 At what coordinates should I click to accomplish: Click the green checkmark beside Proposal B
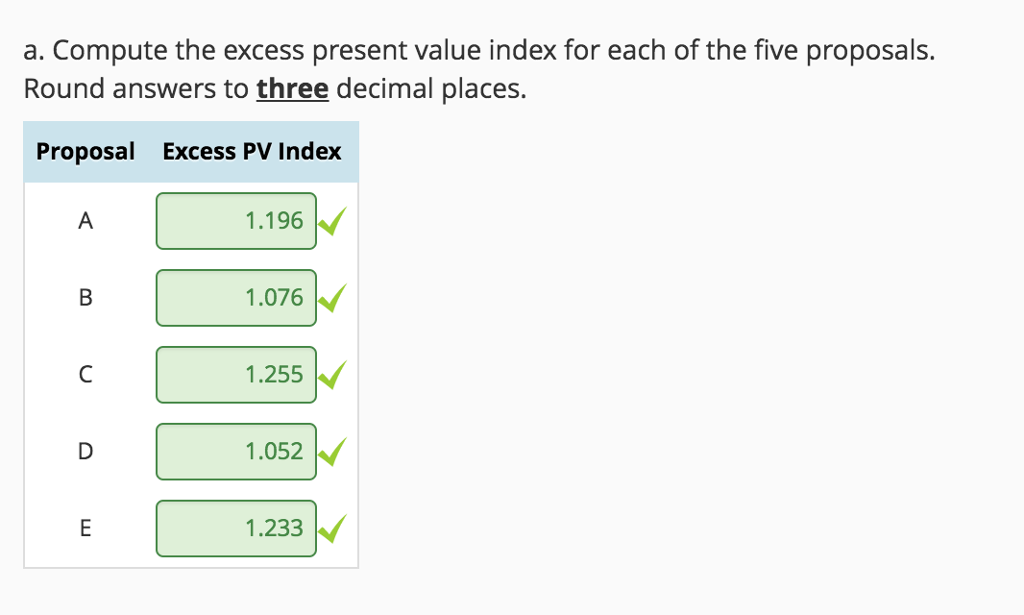[x=334, y=298]
